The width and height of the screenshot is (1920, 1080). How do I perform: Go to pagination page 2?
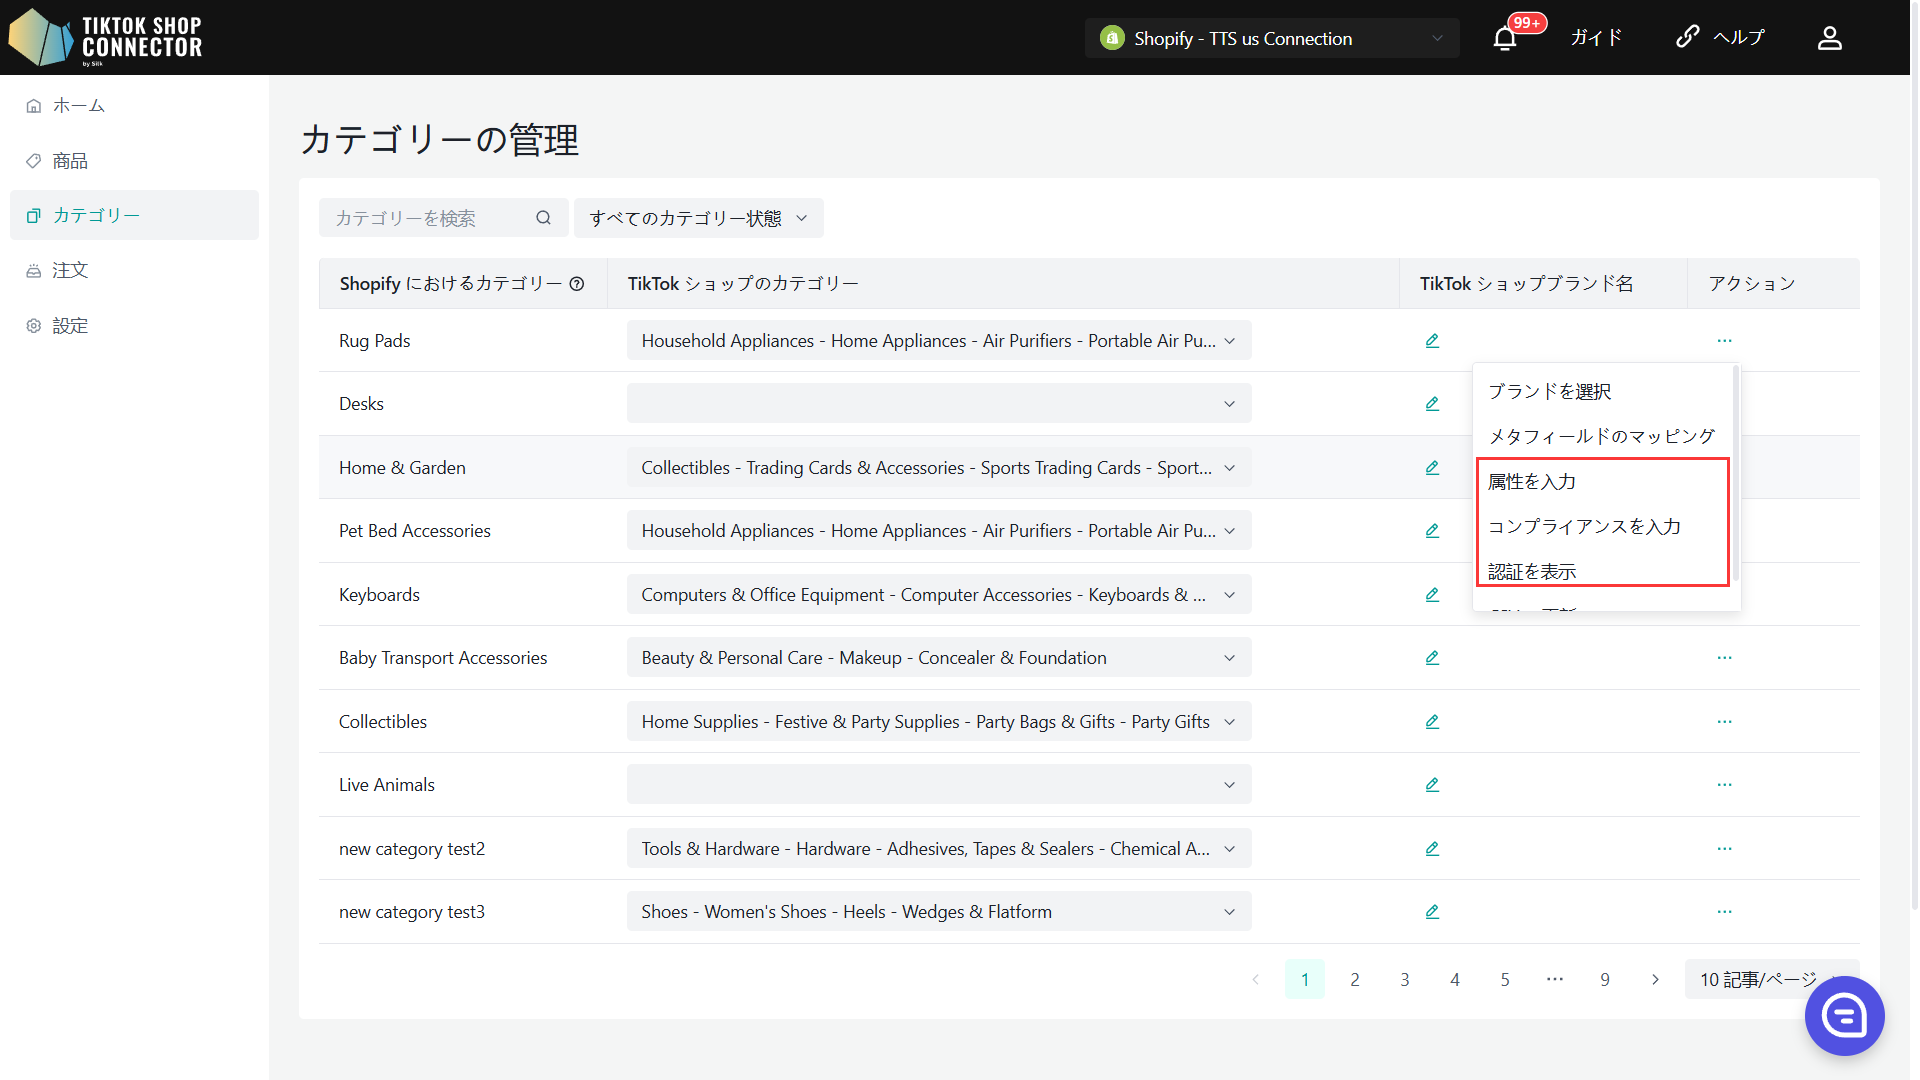(x=1354, y=980)
